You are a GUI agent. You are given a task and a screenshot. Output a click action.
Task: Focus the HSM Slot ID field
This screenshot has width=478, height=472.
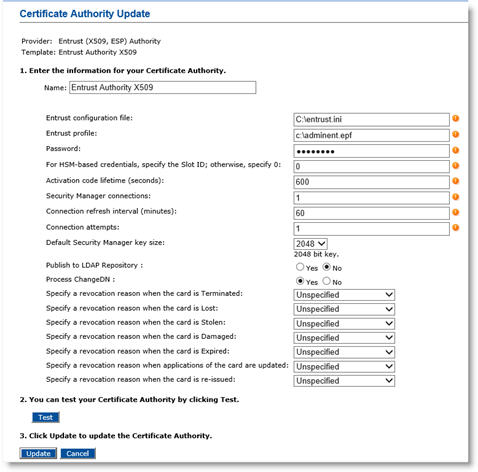coord(371,166)
